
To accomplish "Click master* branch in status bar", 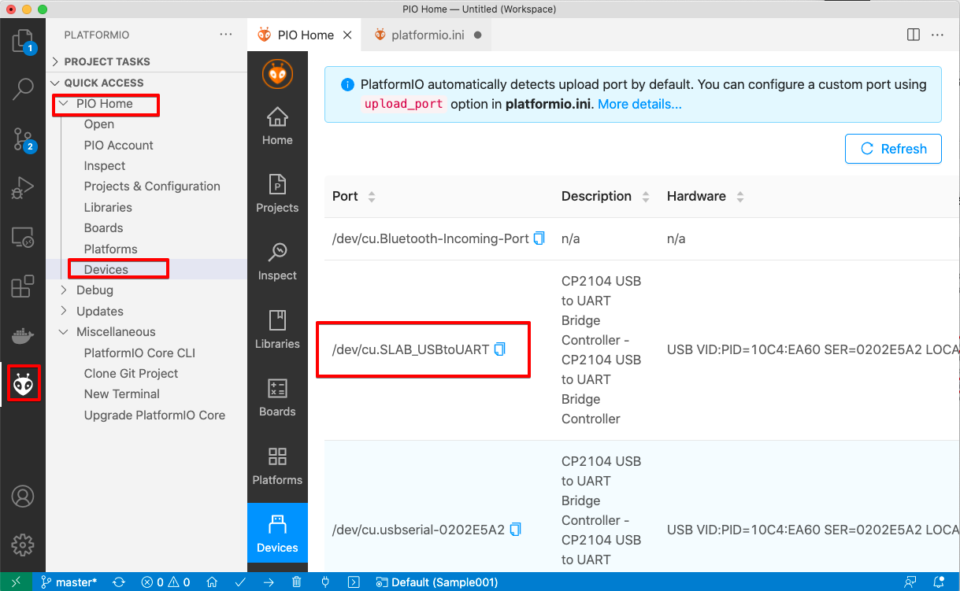I will (69, 582).
